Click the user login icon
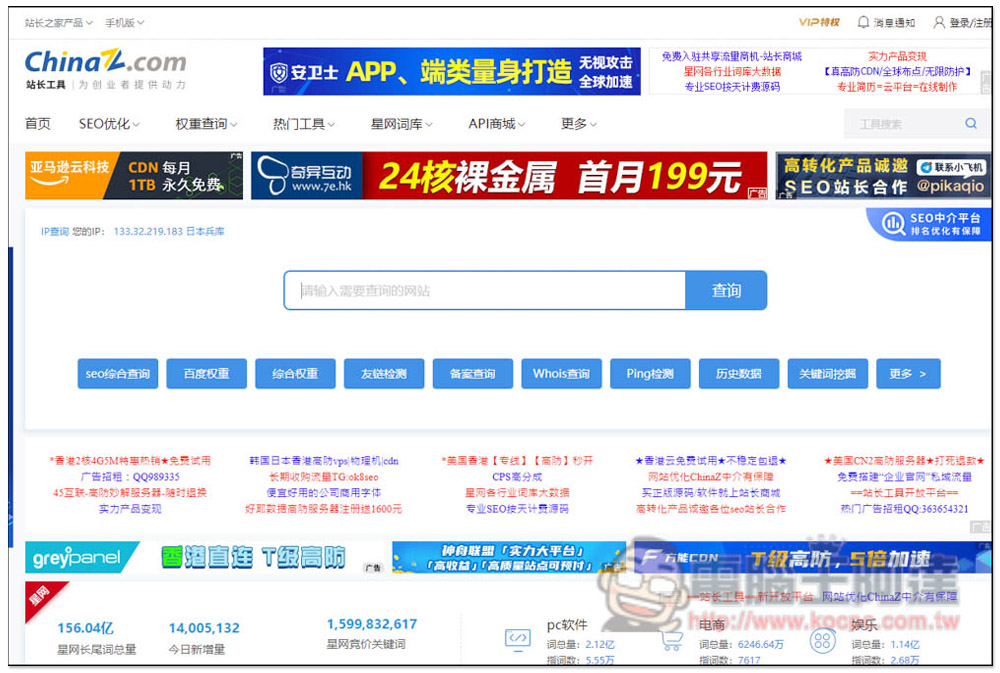Viewport: 1000px width, 673px height. coord(939,22)
